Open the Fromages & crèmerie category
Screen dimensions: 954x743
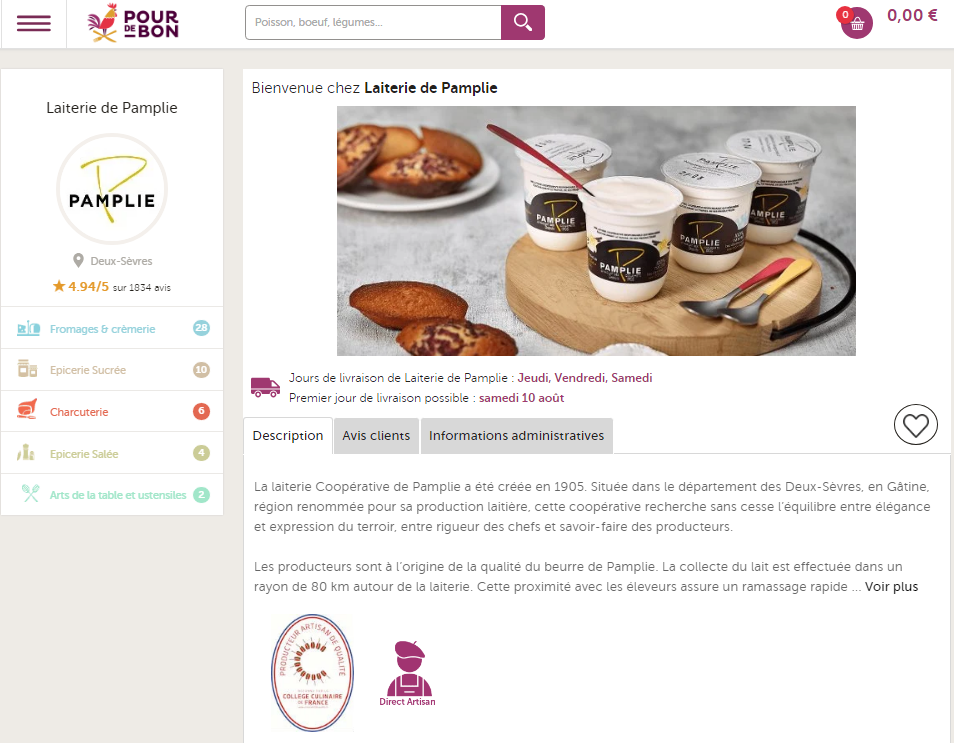[112, 329]
